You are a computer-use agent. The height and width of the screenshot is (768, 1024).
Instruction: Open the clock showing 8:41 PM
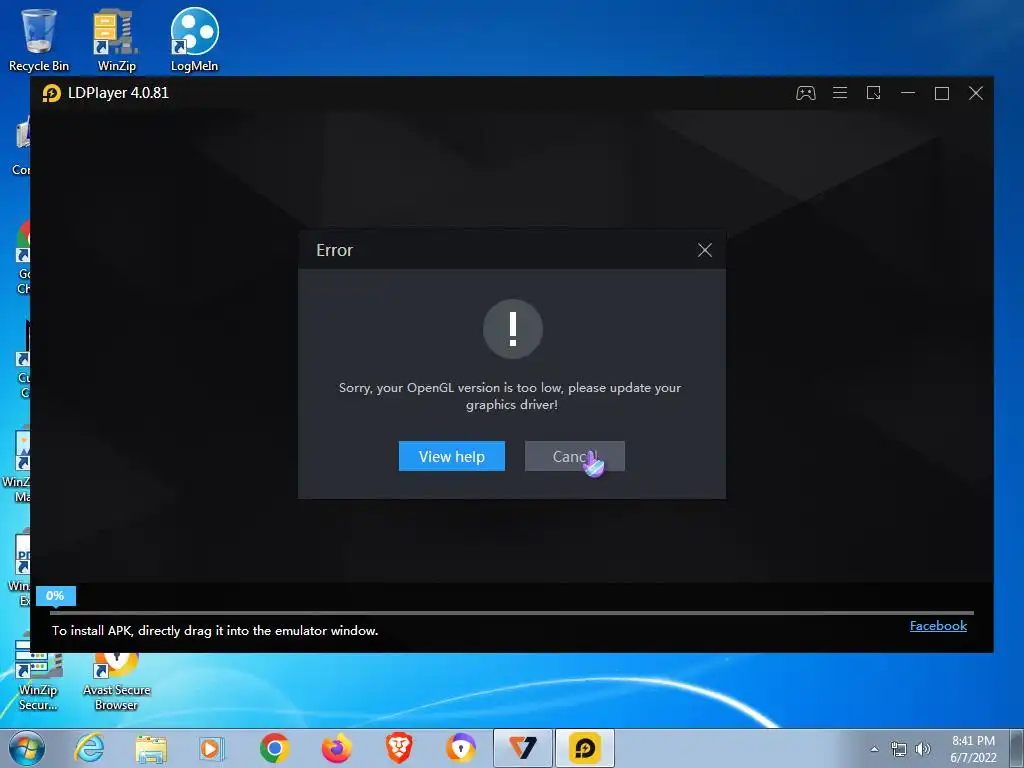point(973,749)
